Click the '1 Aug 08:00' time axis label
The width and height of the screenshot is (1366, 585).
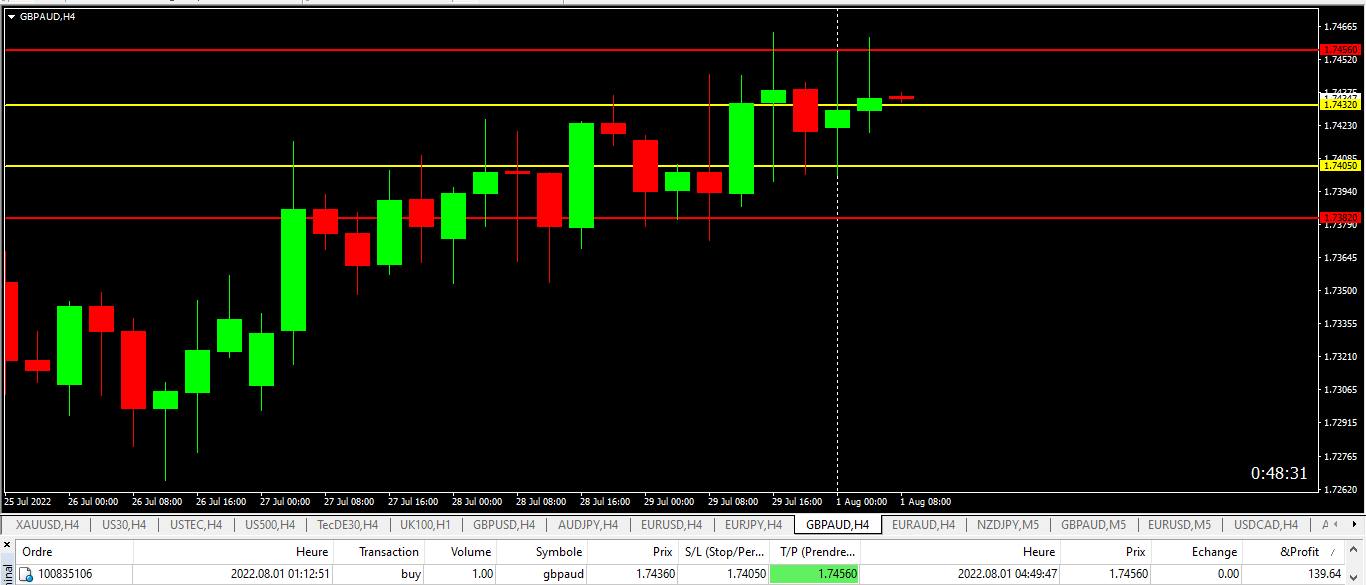point(925,502)
